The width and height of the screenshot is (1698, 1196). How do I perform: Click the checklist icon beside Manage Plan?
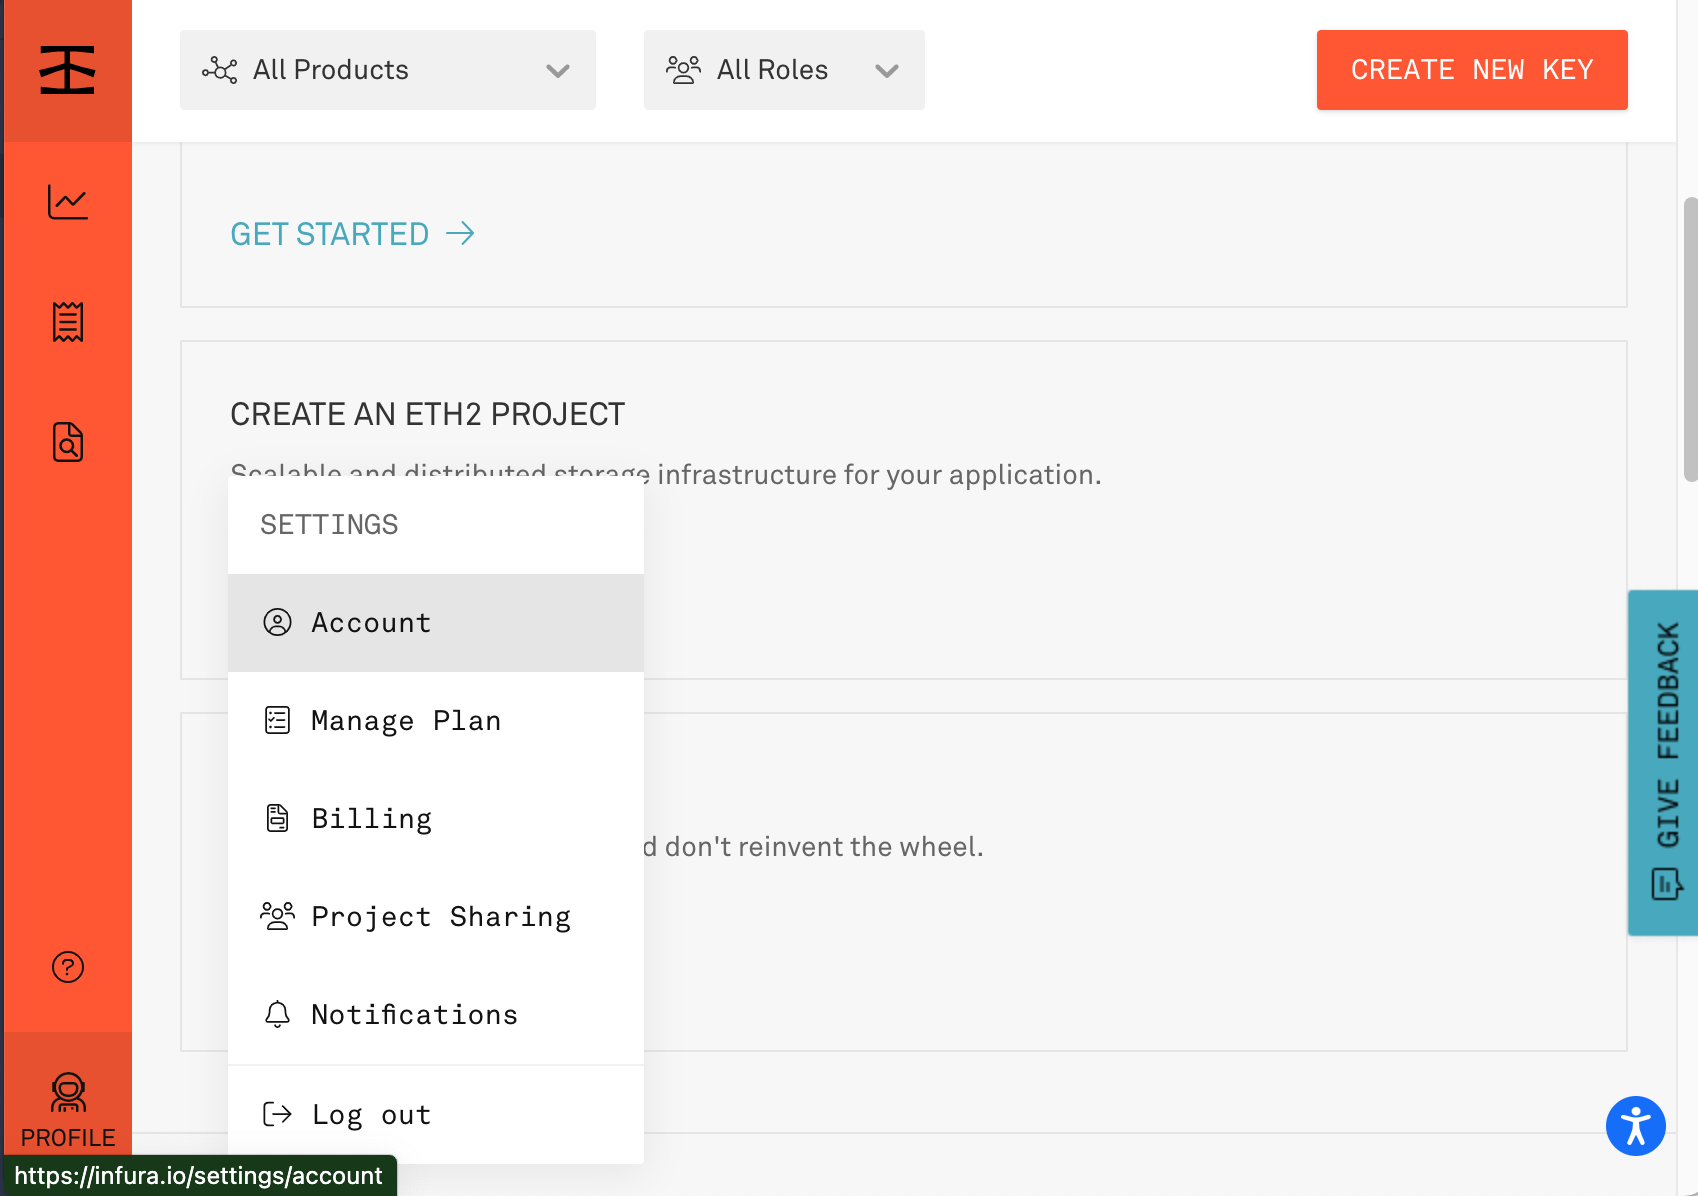[x=277, y=720]
